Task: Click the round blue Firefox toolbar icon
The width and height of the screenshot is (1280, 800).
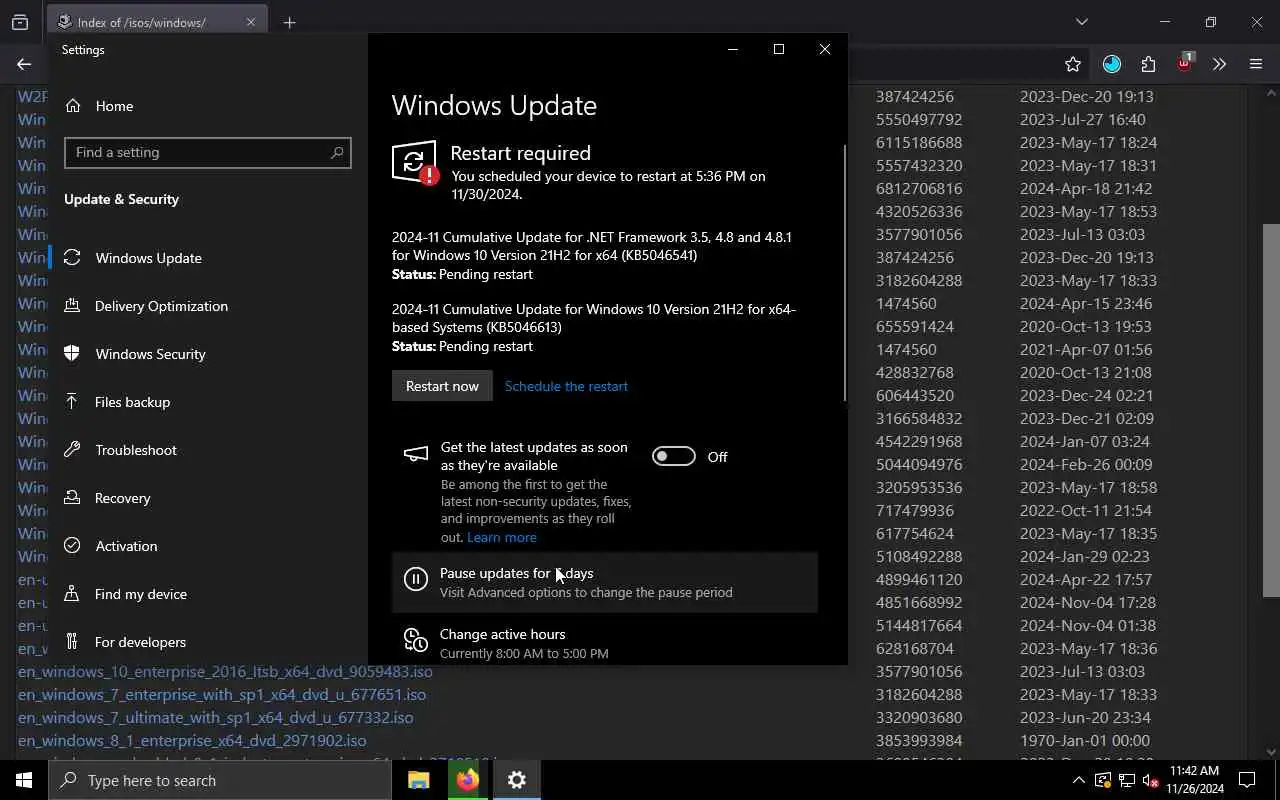Action: (1112, 64)
